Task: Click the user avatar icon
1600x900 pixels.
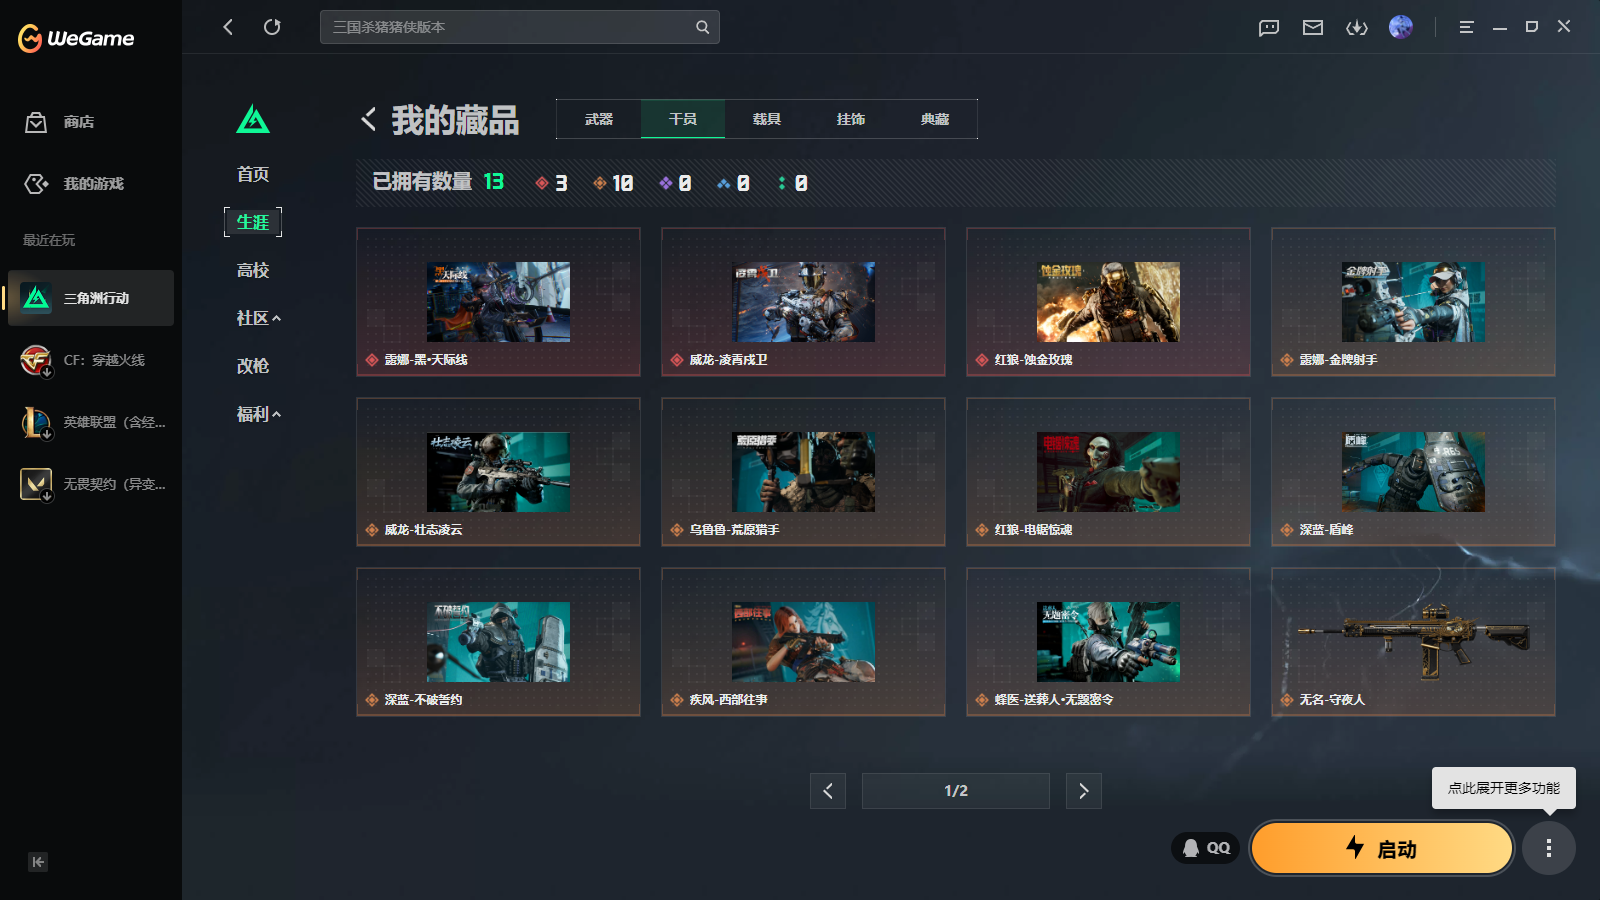Action: (x=1401, y=27)
